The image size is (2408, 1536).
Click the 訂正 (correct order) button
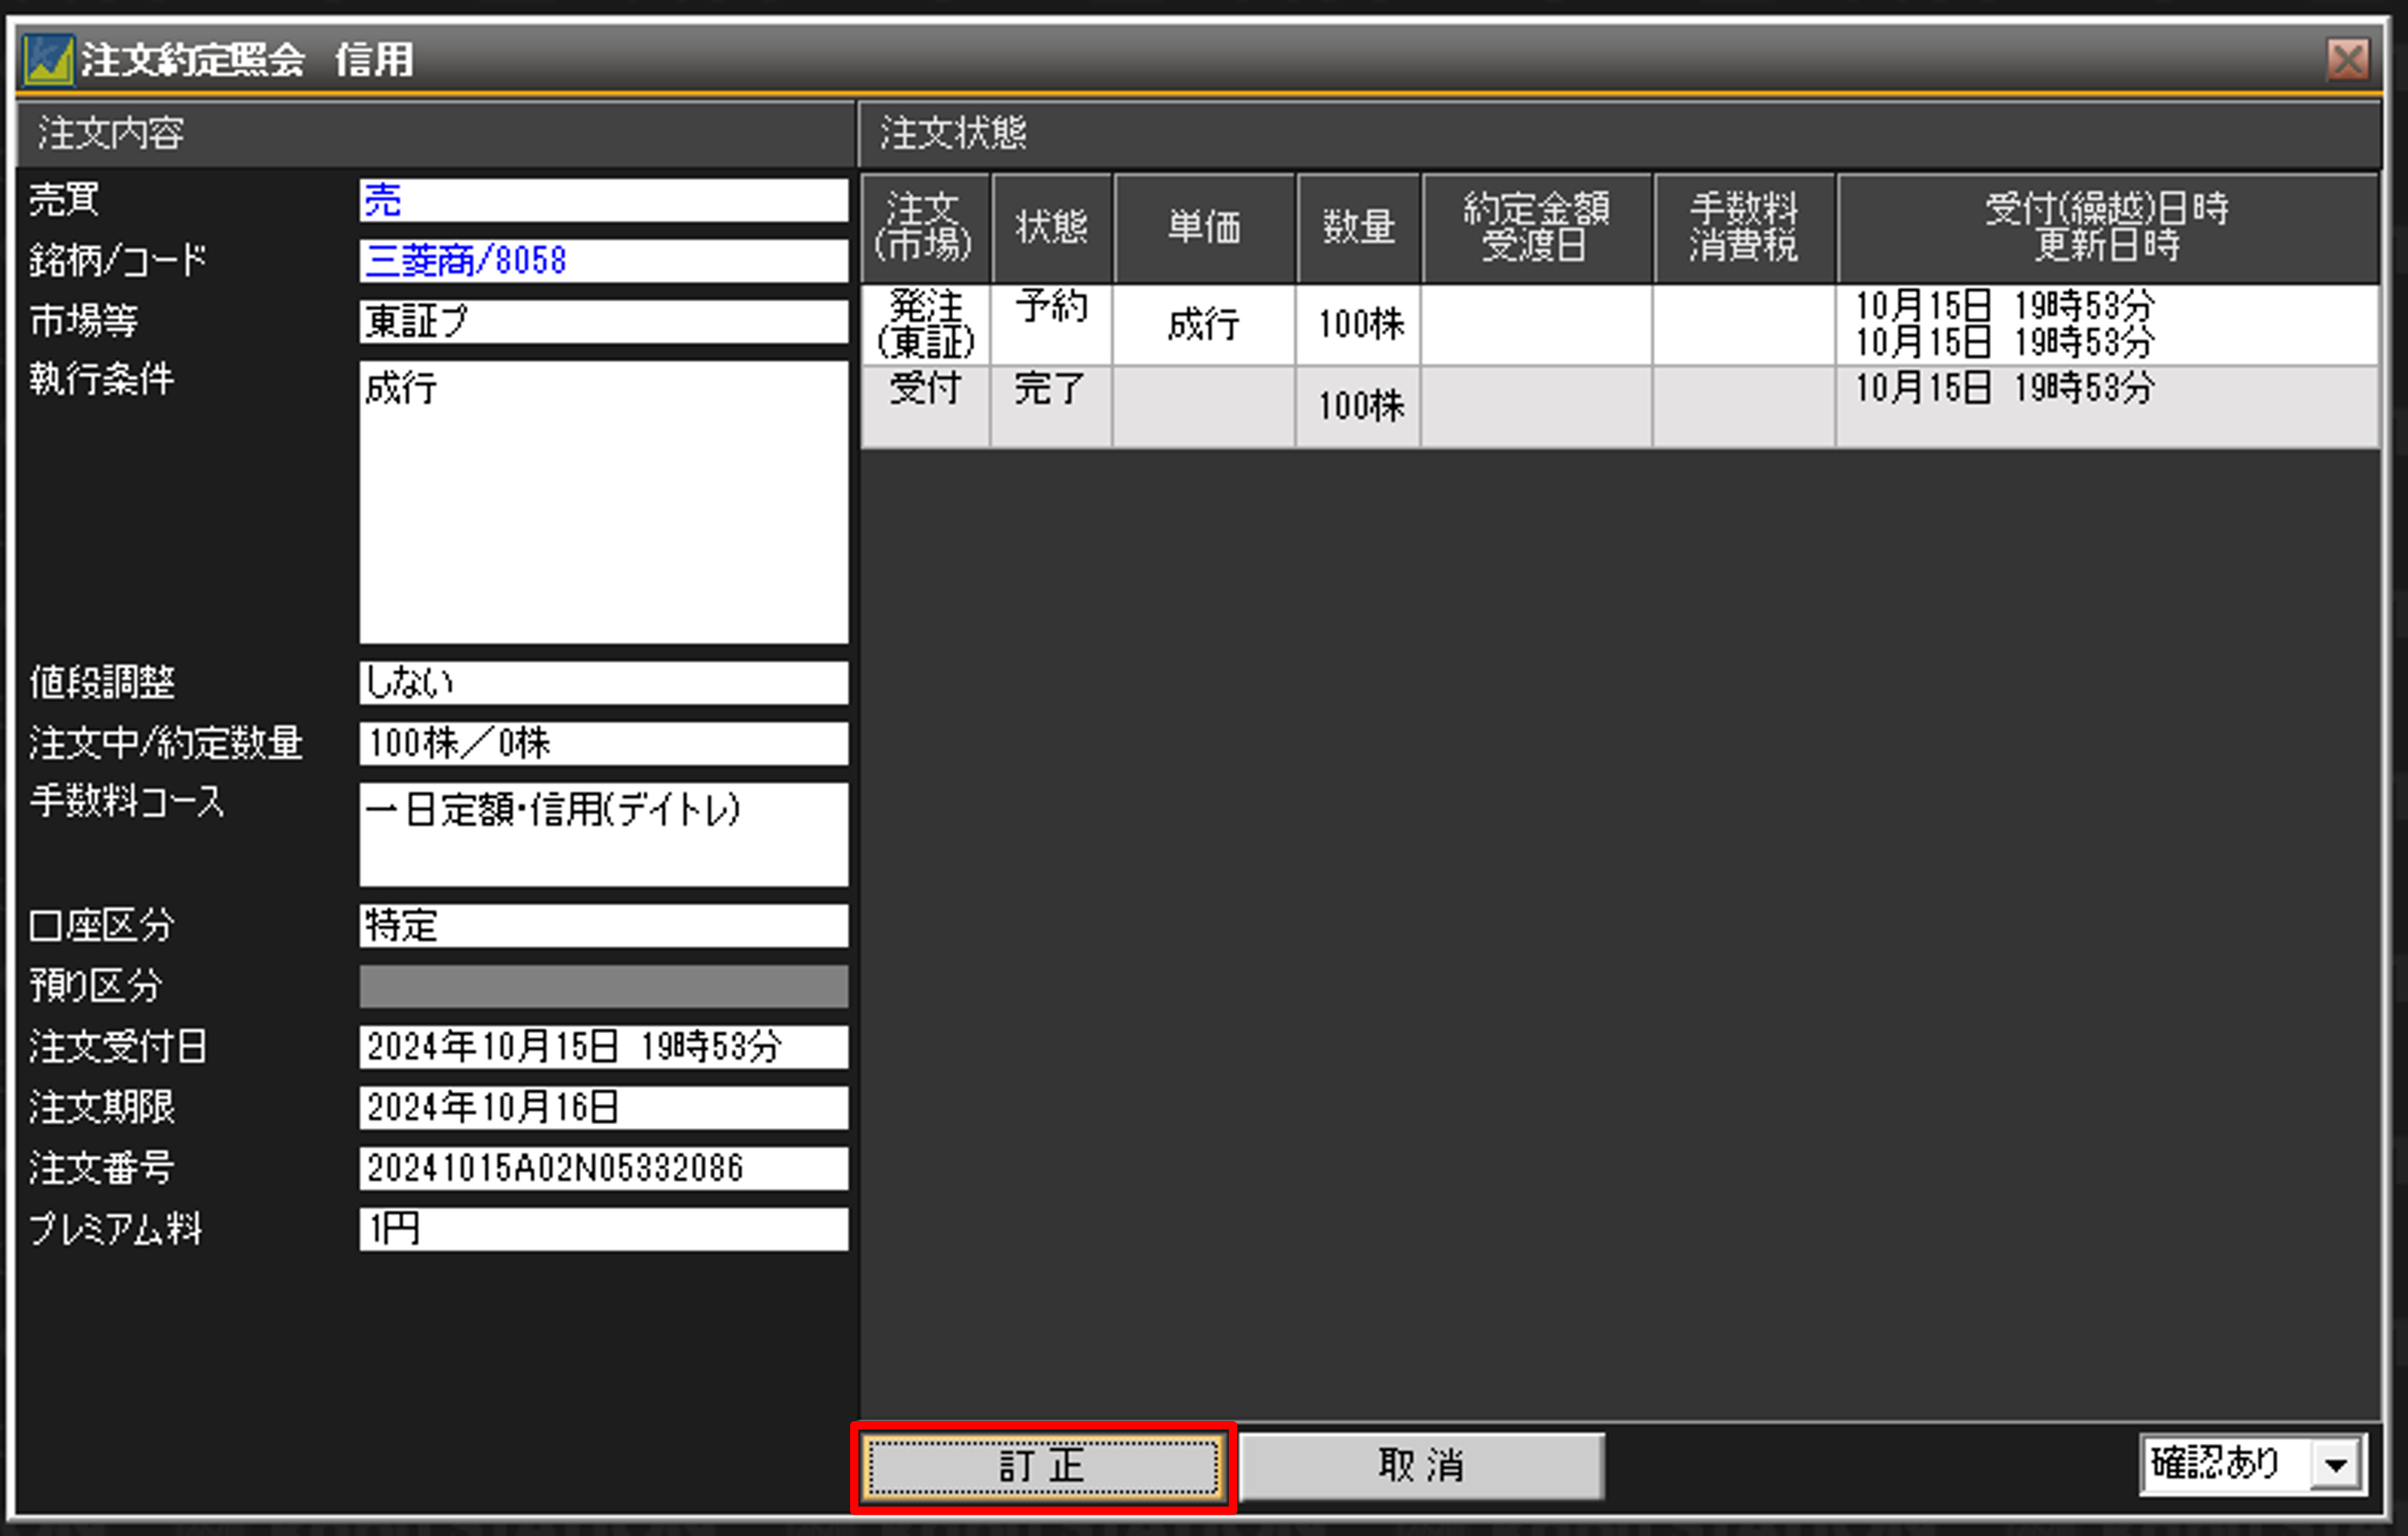click(1043, 1466)
